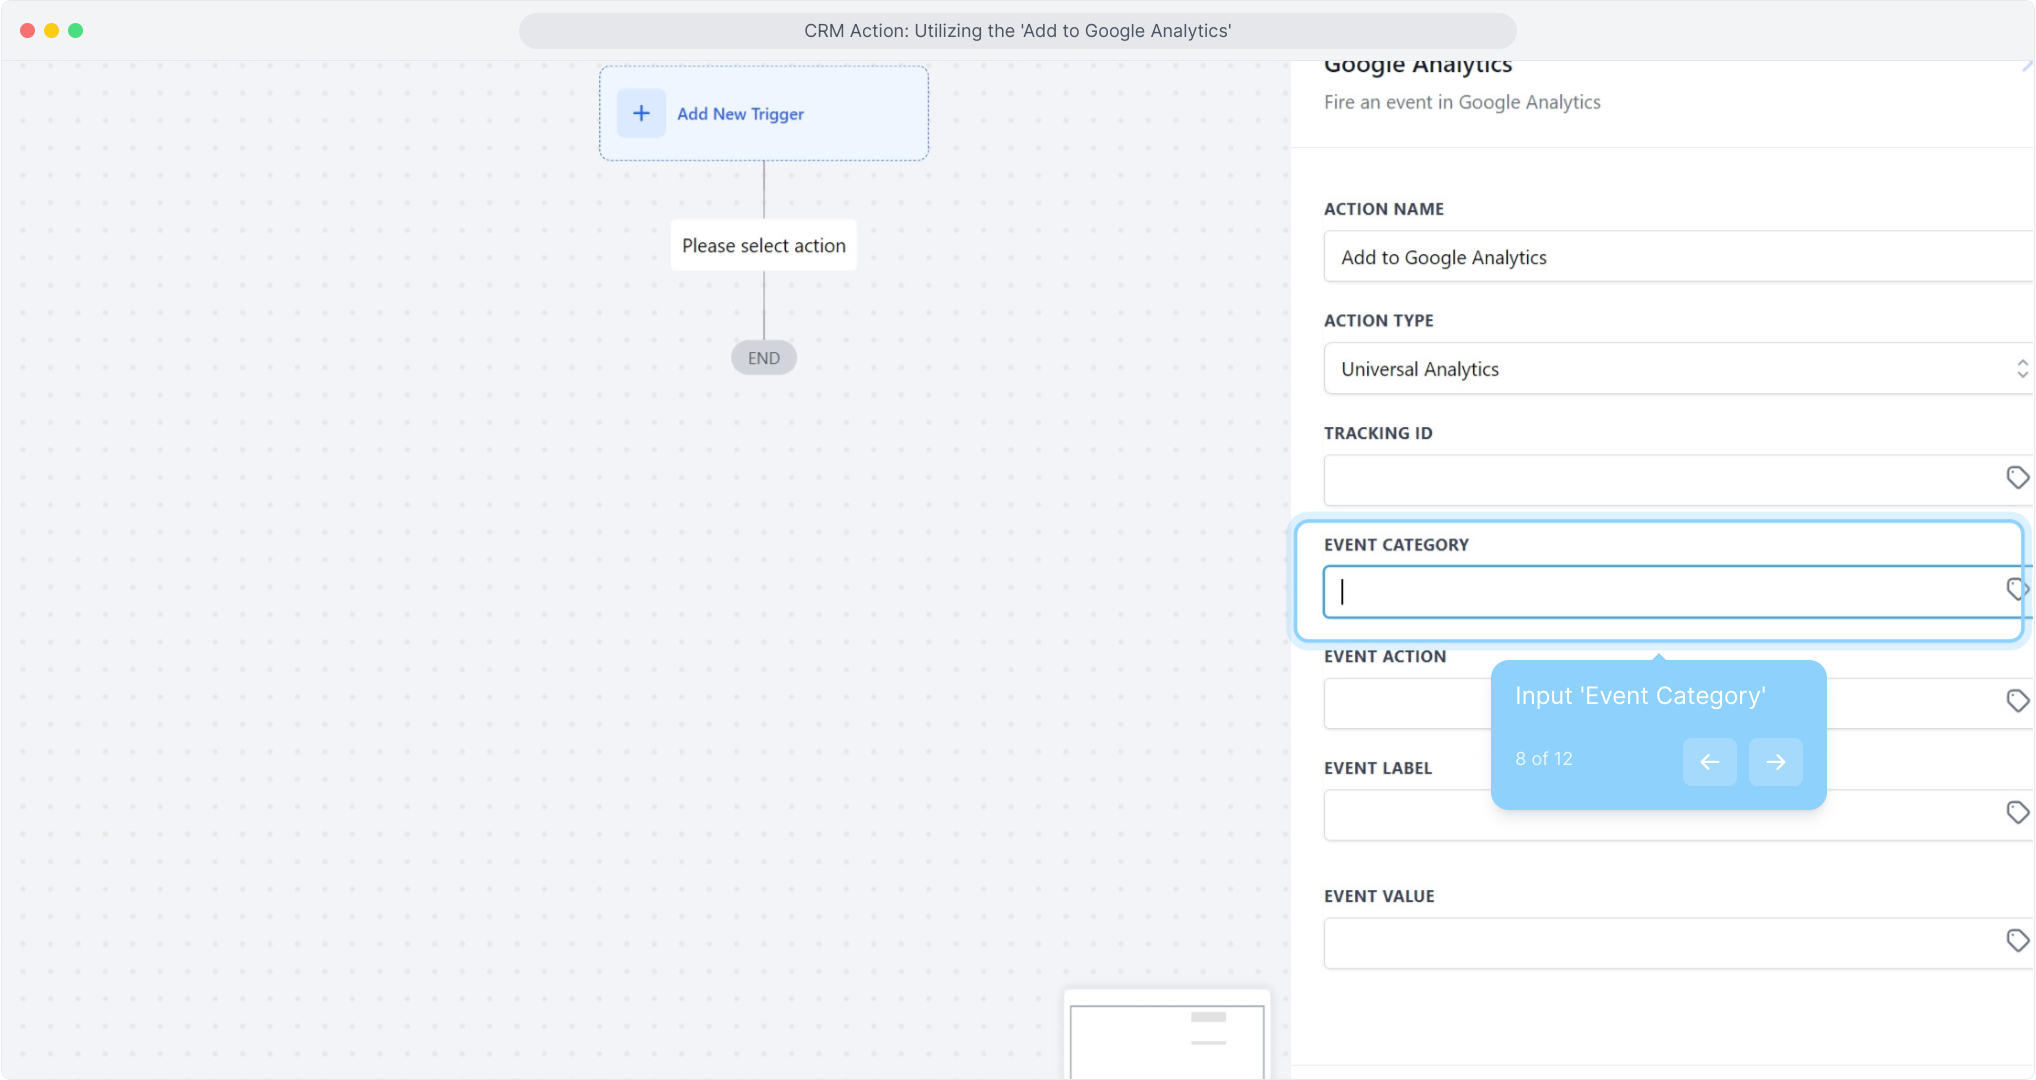This screenshot has height=1080, width=2036.
Task: Select the Event Label input field
Action: pos(1400,816)
